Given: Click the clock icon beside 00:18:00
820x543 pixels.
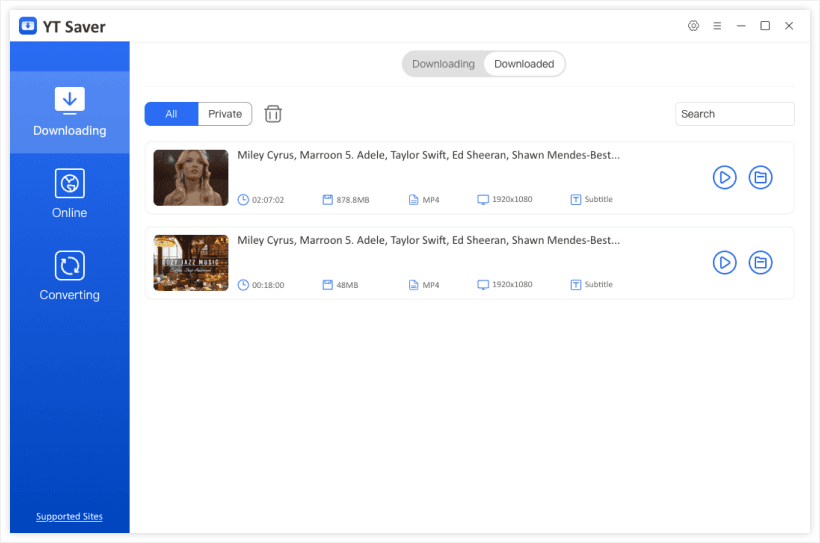Looking at the screenshot, I should click(x=243, y=285).
